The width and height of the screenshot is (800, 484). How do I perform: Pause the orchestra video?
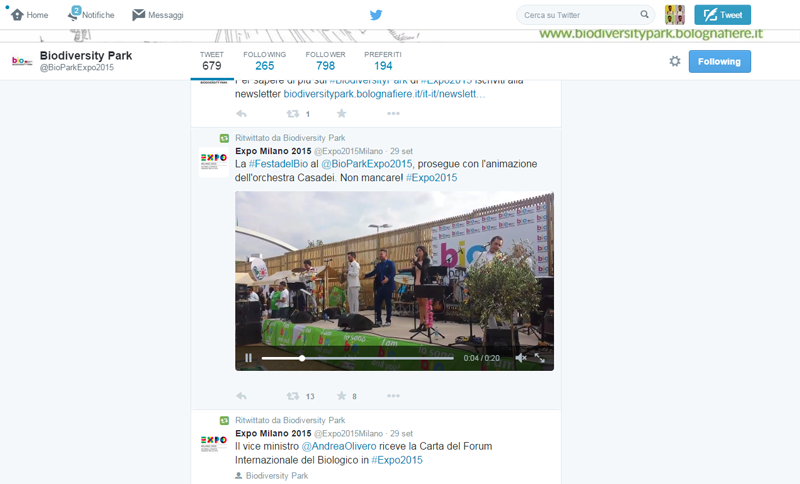coord(248,358)
